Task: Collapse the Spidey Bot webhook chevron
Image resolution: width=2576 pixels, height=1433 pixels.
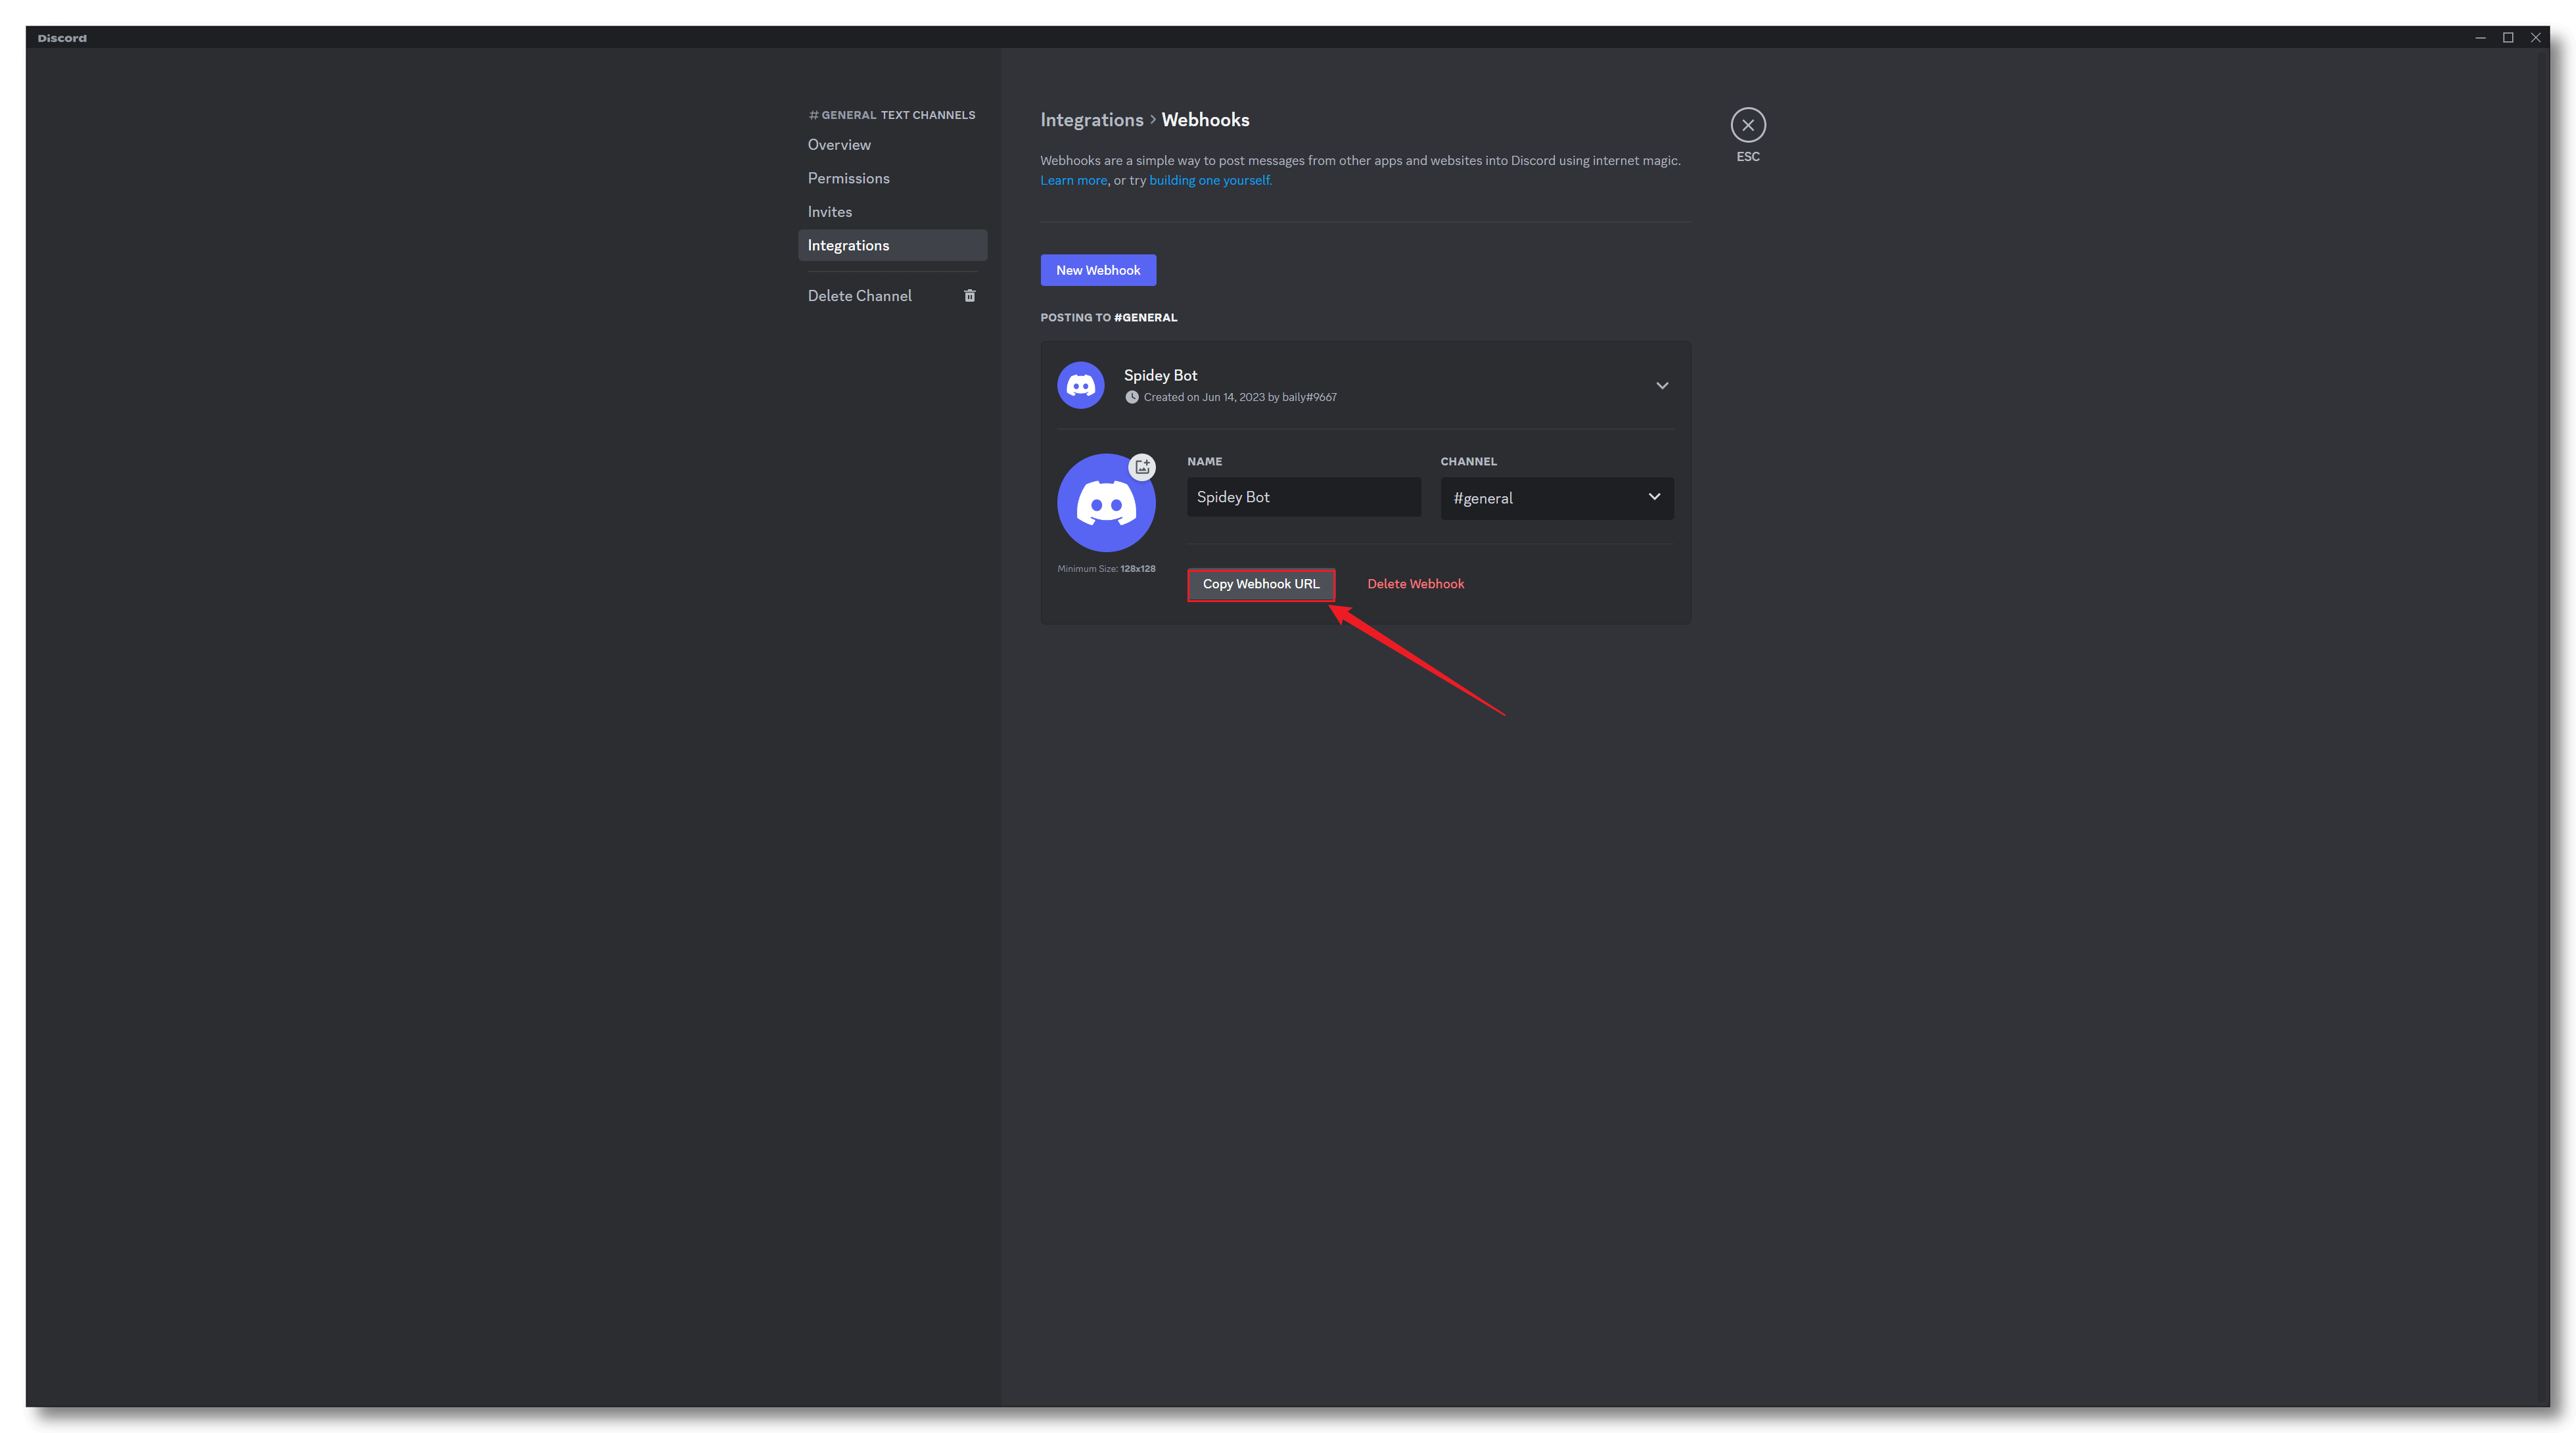Action: pyautogui.click(x=1661, y=385)
